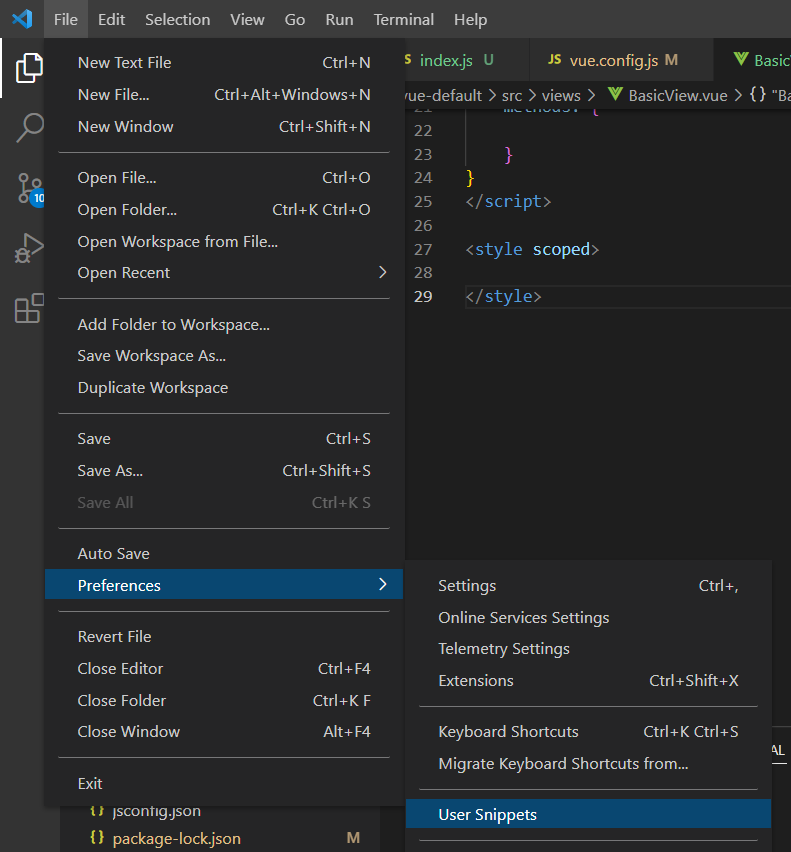The width and height of the screenshot is (791, 852).
Task: Open the Search view icon
Action: pos(29,128)
